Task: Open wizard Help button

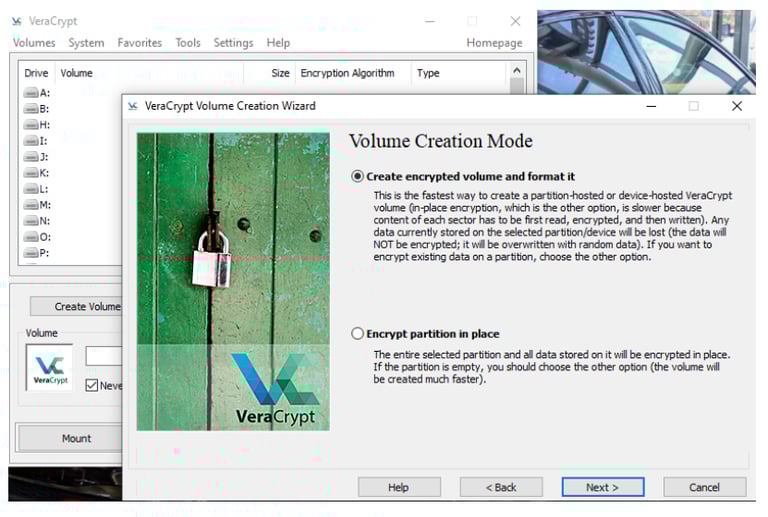Action: (399, 487)
